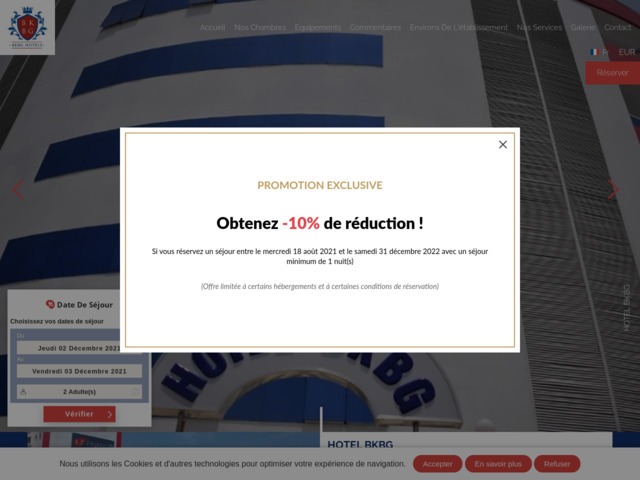Open the departure date Vendredi 03 Décembre 2021
640x480 pixels.
79,371
